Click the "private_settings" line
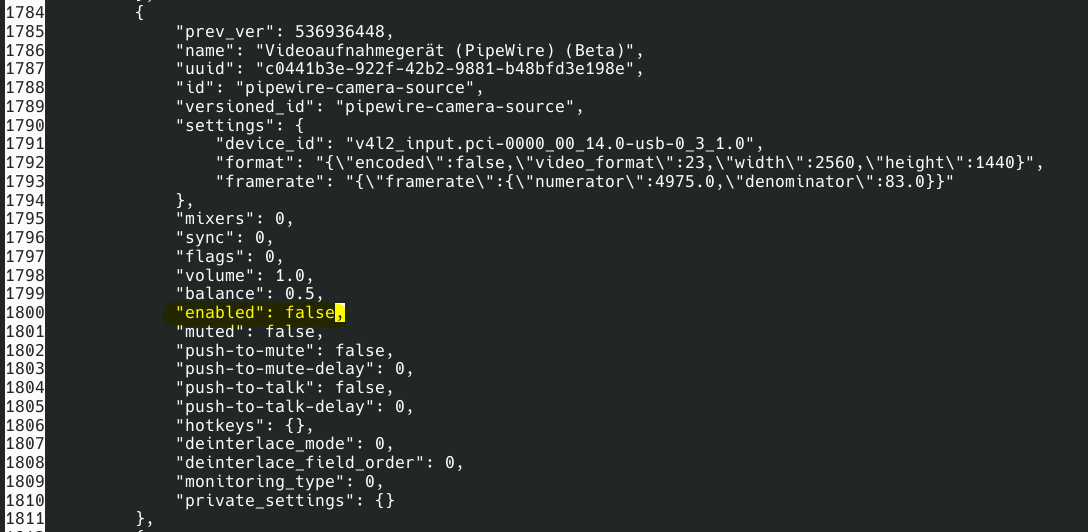 coord(285,500)
